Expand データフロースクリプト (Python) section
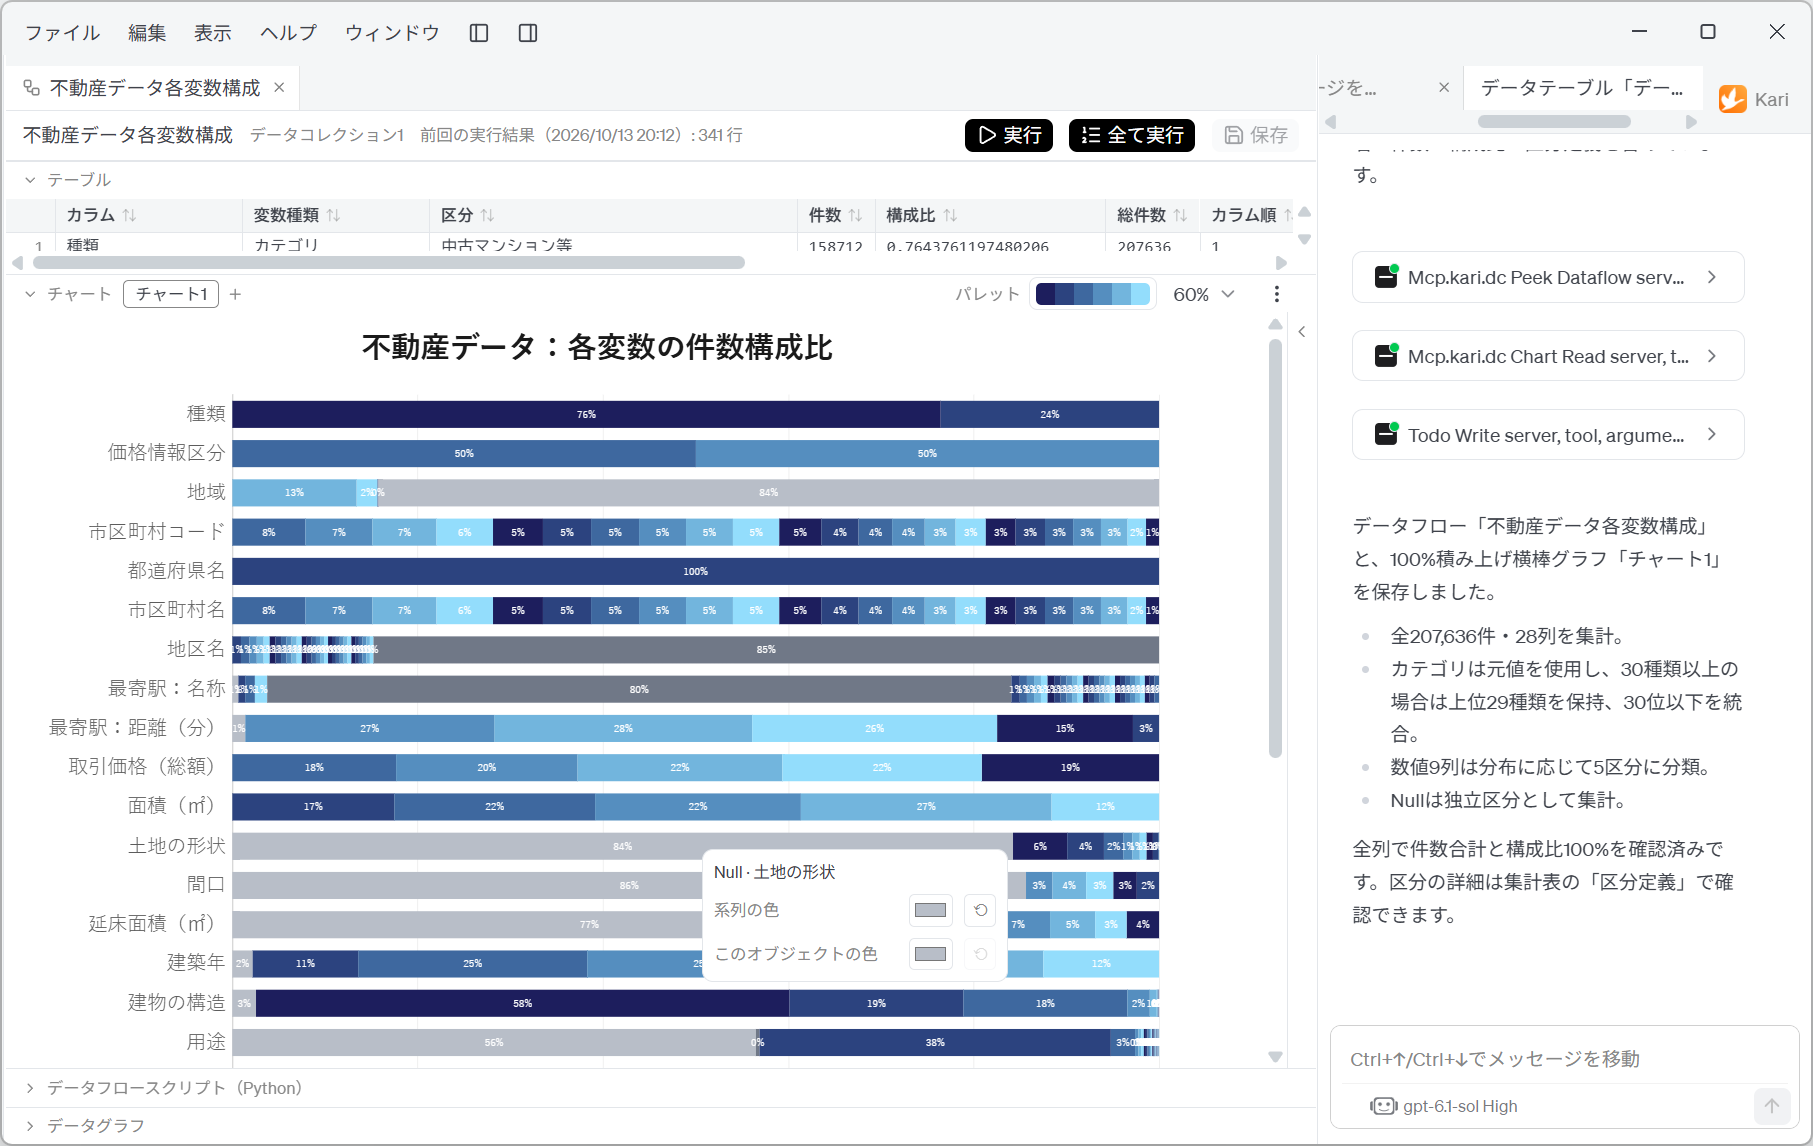This screenshot has width=1813, height=1146. click(30, 1088)
